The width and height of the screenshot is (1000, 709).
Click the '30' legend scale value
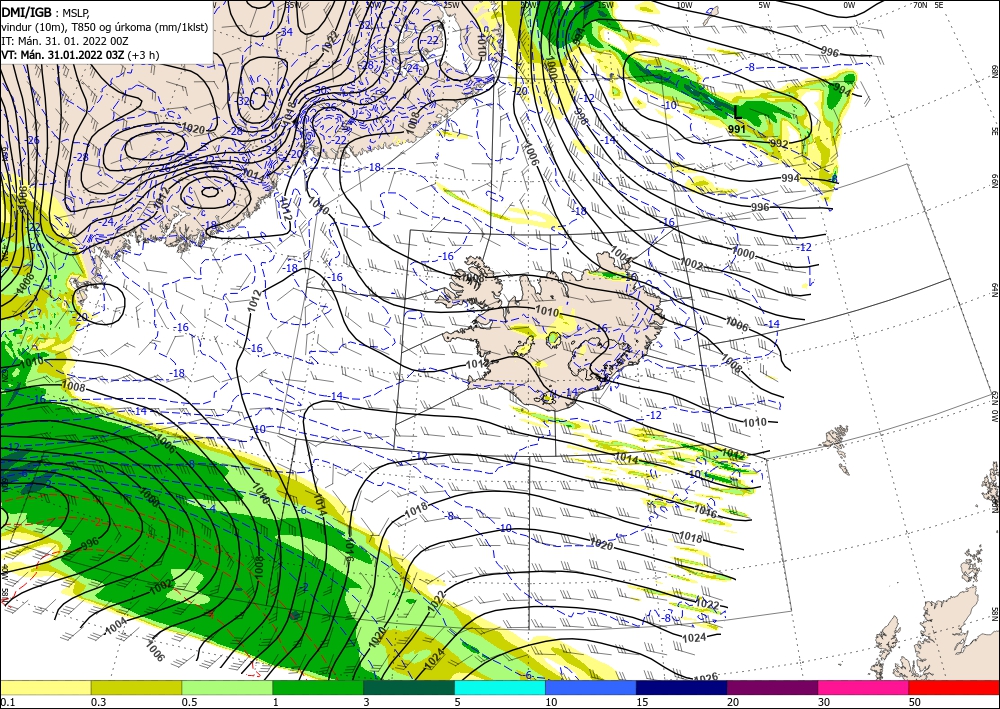(x=824, y=702)
